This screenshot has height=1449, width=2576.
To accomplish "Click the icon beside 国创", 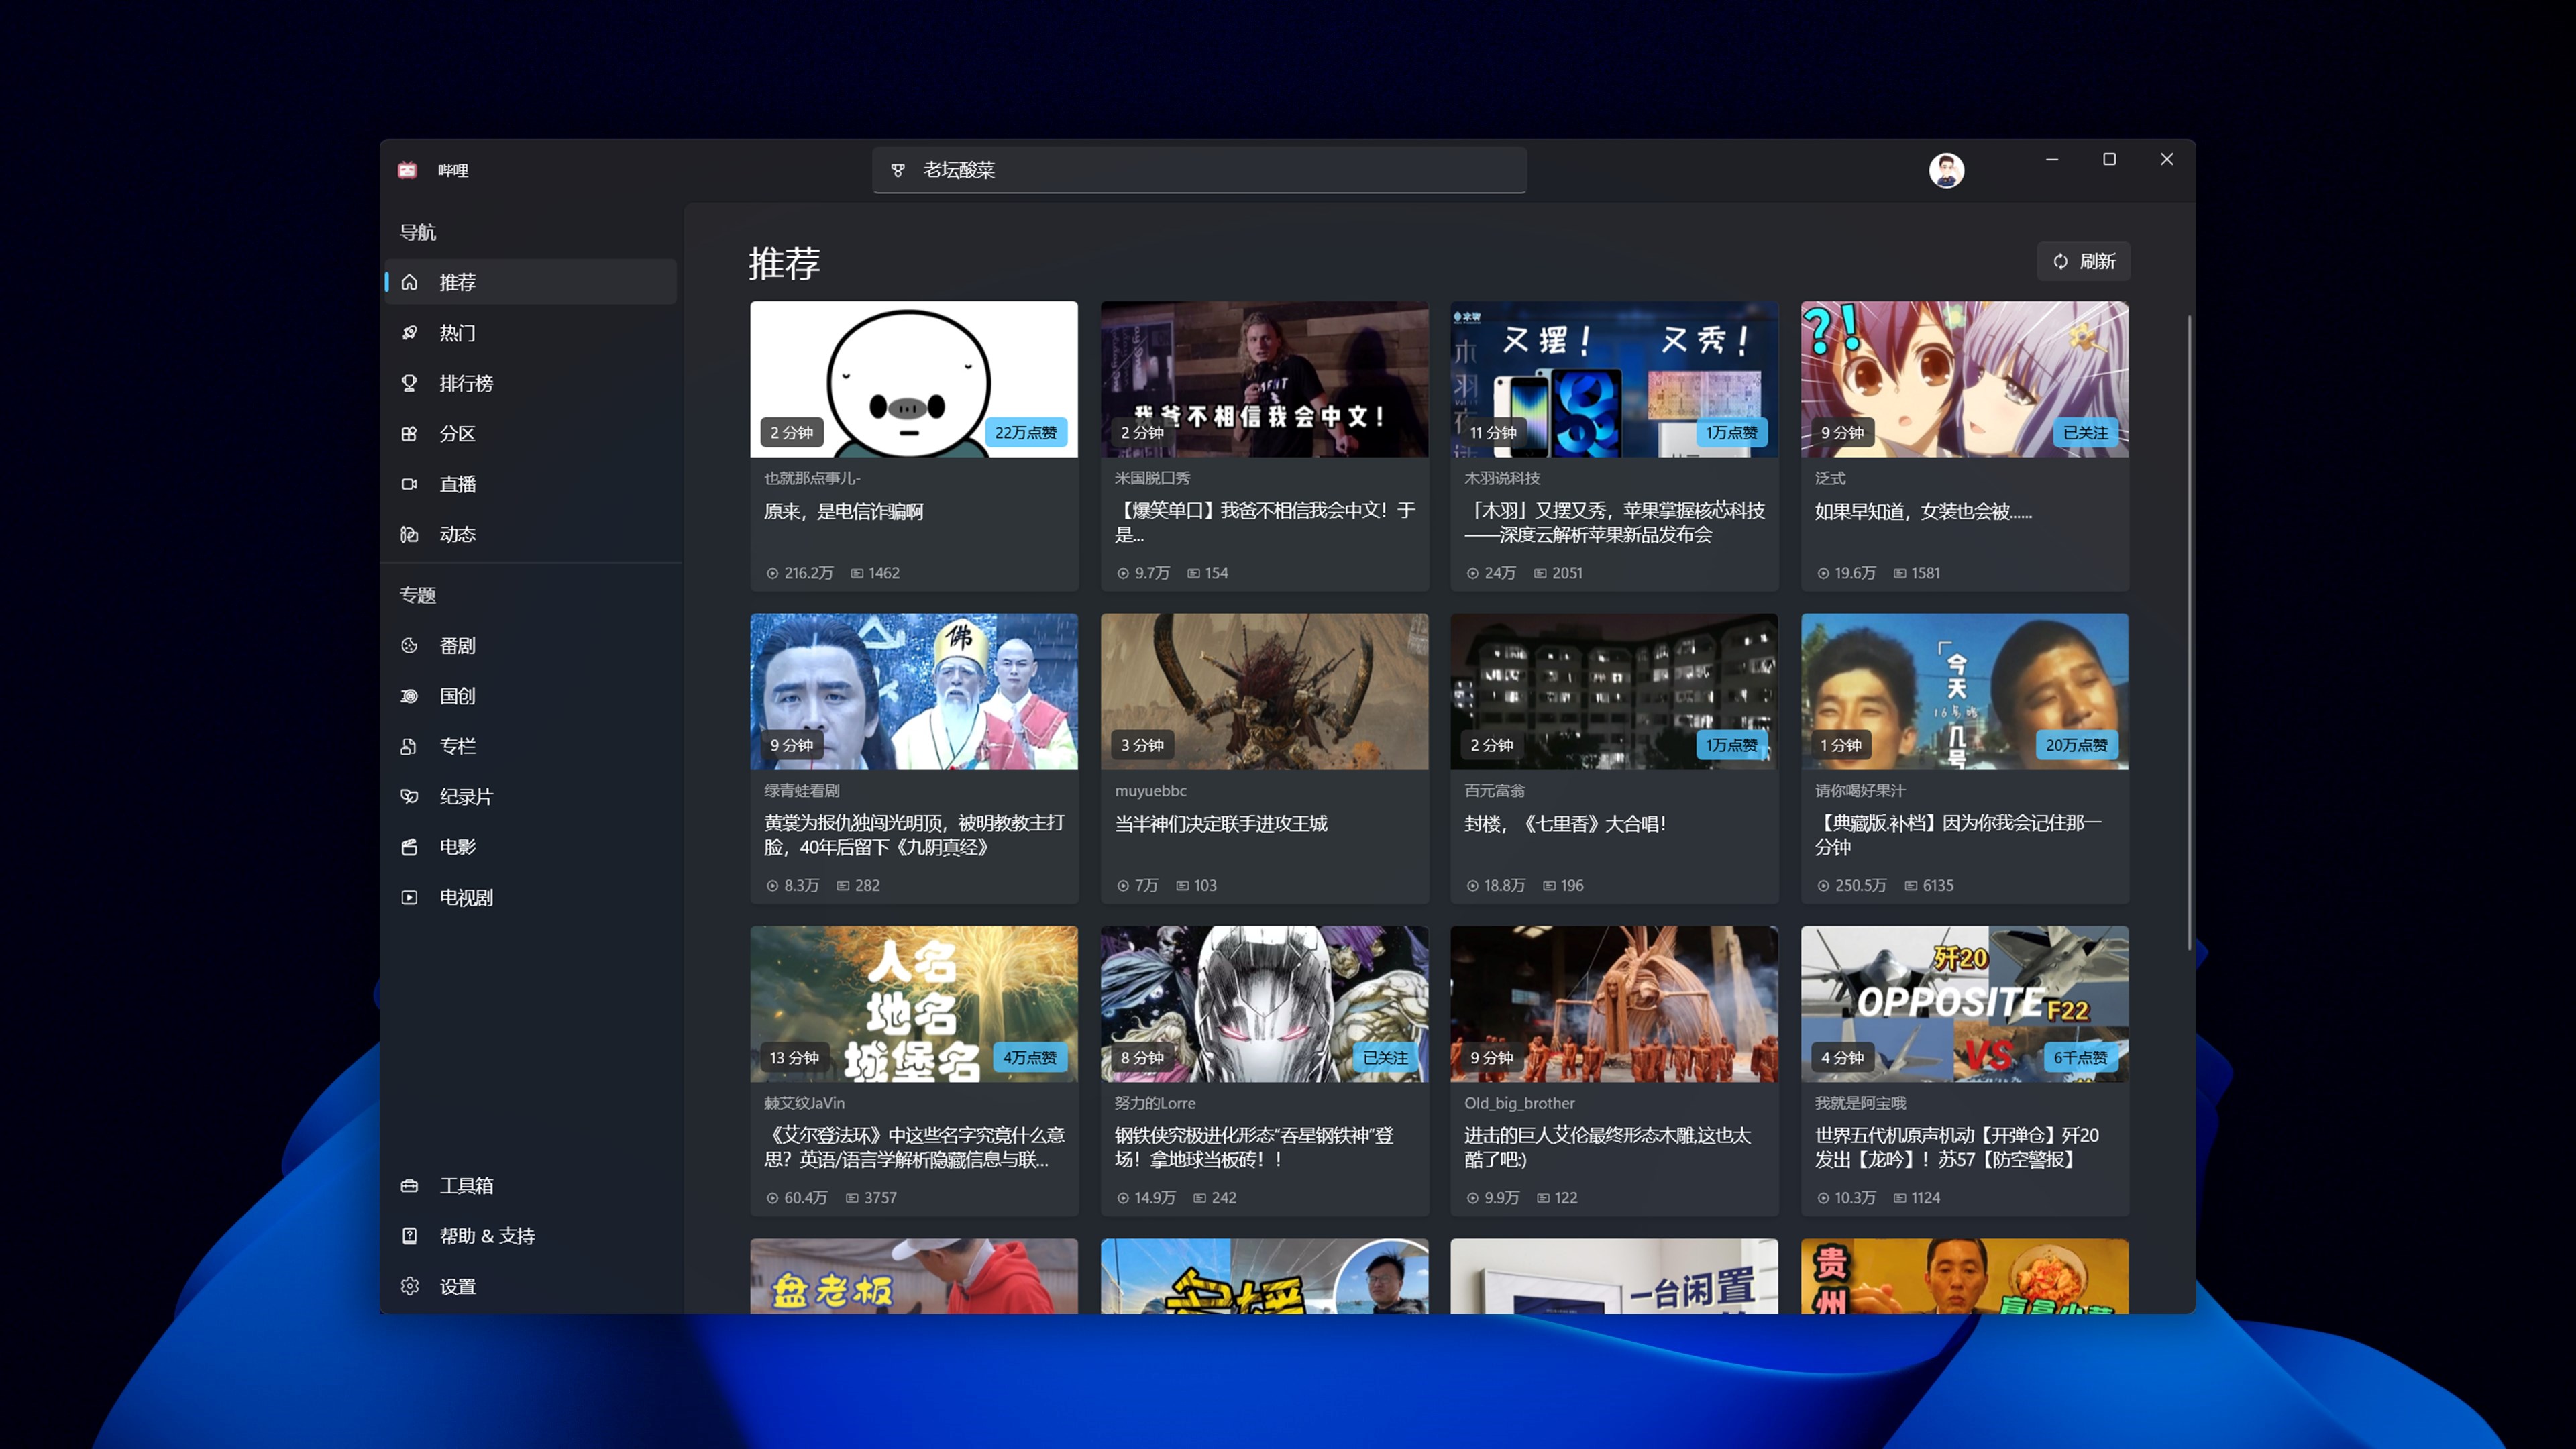I will click(x=409, y=696).
